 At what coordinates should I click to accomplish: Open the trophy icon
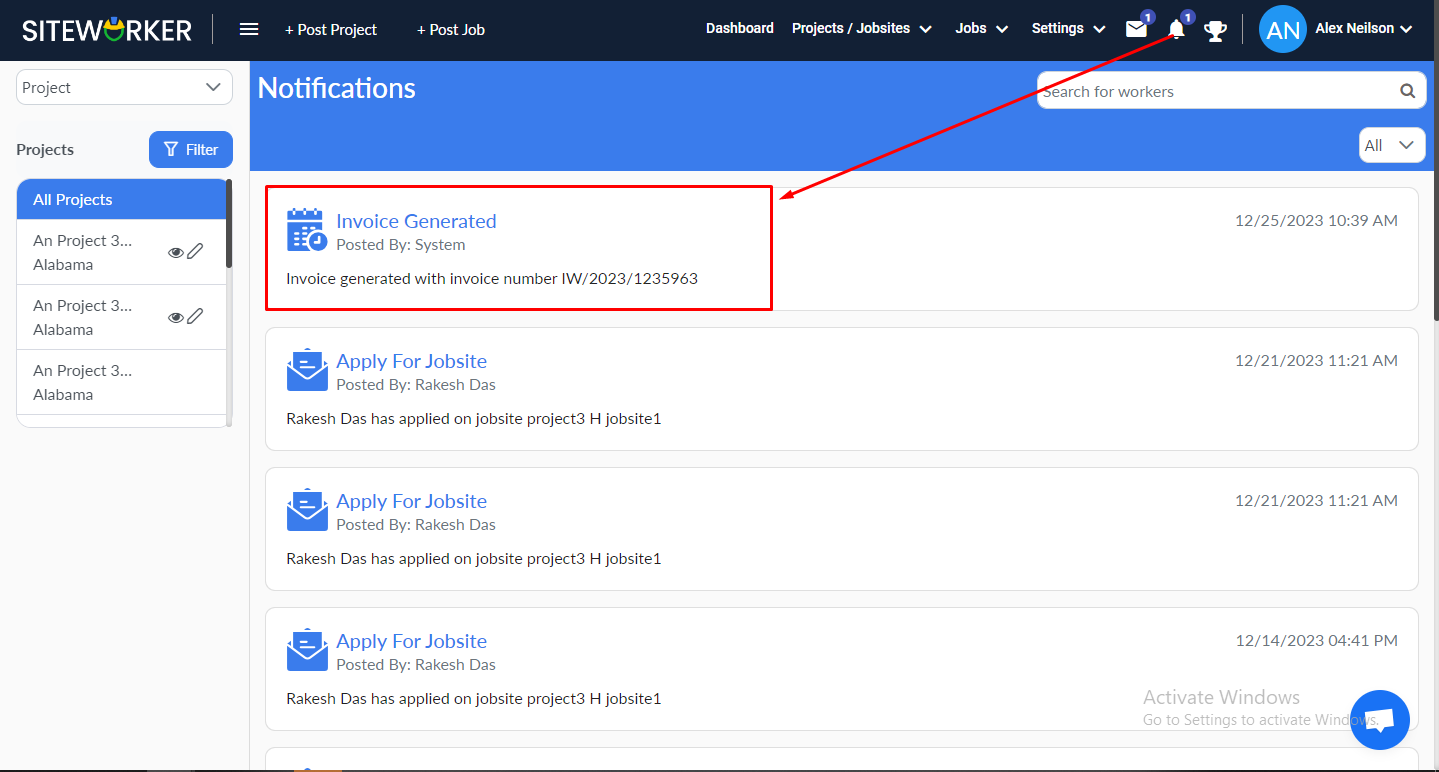coord(1215,30)
